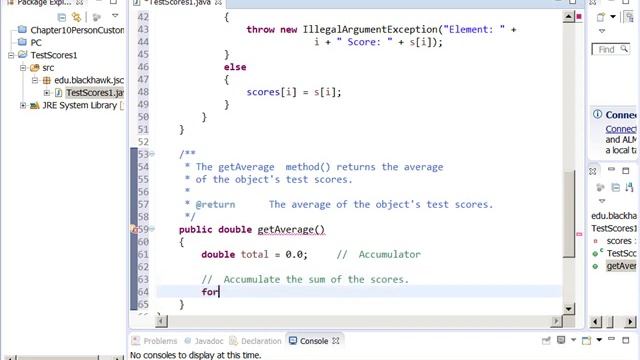Click the getAverage() method name
The width and height of the screenshot is (640, 360).
(291, 229)
